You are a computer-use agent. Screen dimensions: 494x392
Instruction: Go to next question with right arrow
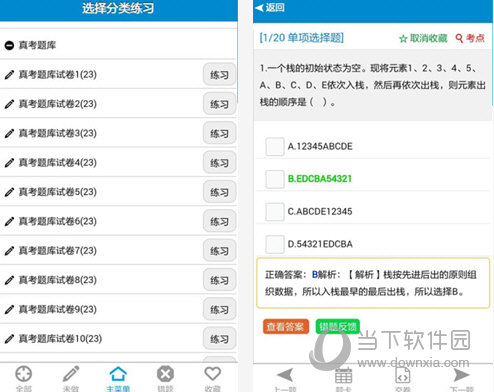(462, 375)
